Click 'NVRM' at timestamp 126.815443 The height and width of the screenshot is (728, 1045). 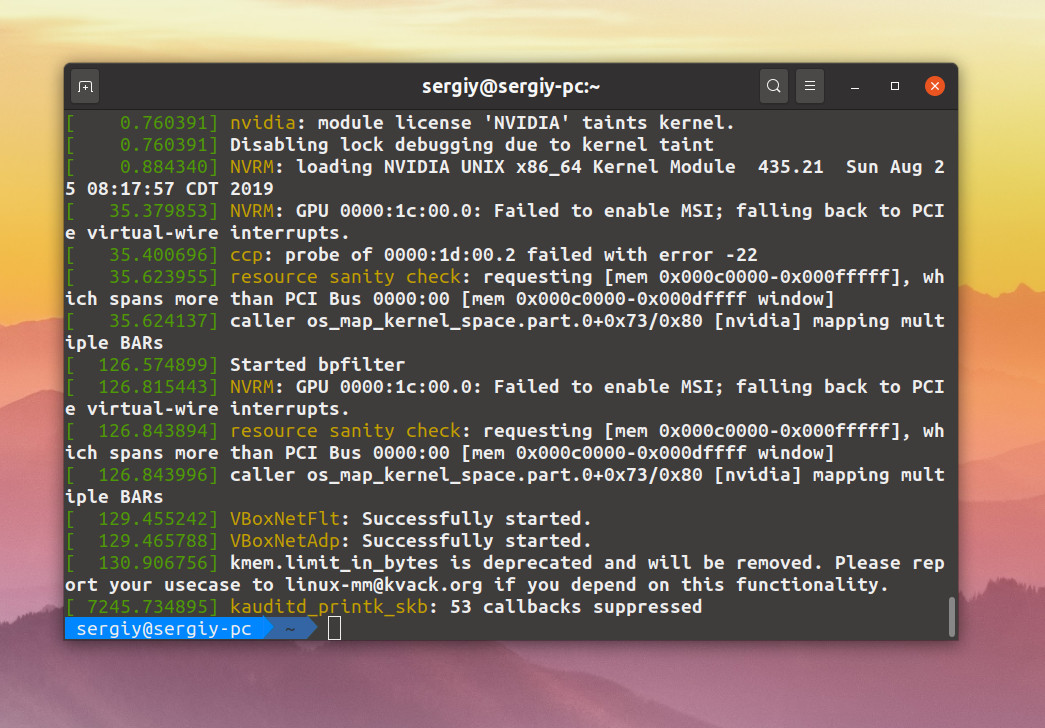pos(251,387)
